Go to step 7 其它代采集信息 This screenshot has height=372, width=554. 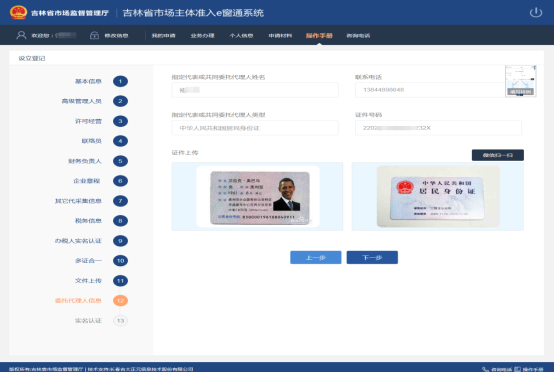(120, 201)
